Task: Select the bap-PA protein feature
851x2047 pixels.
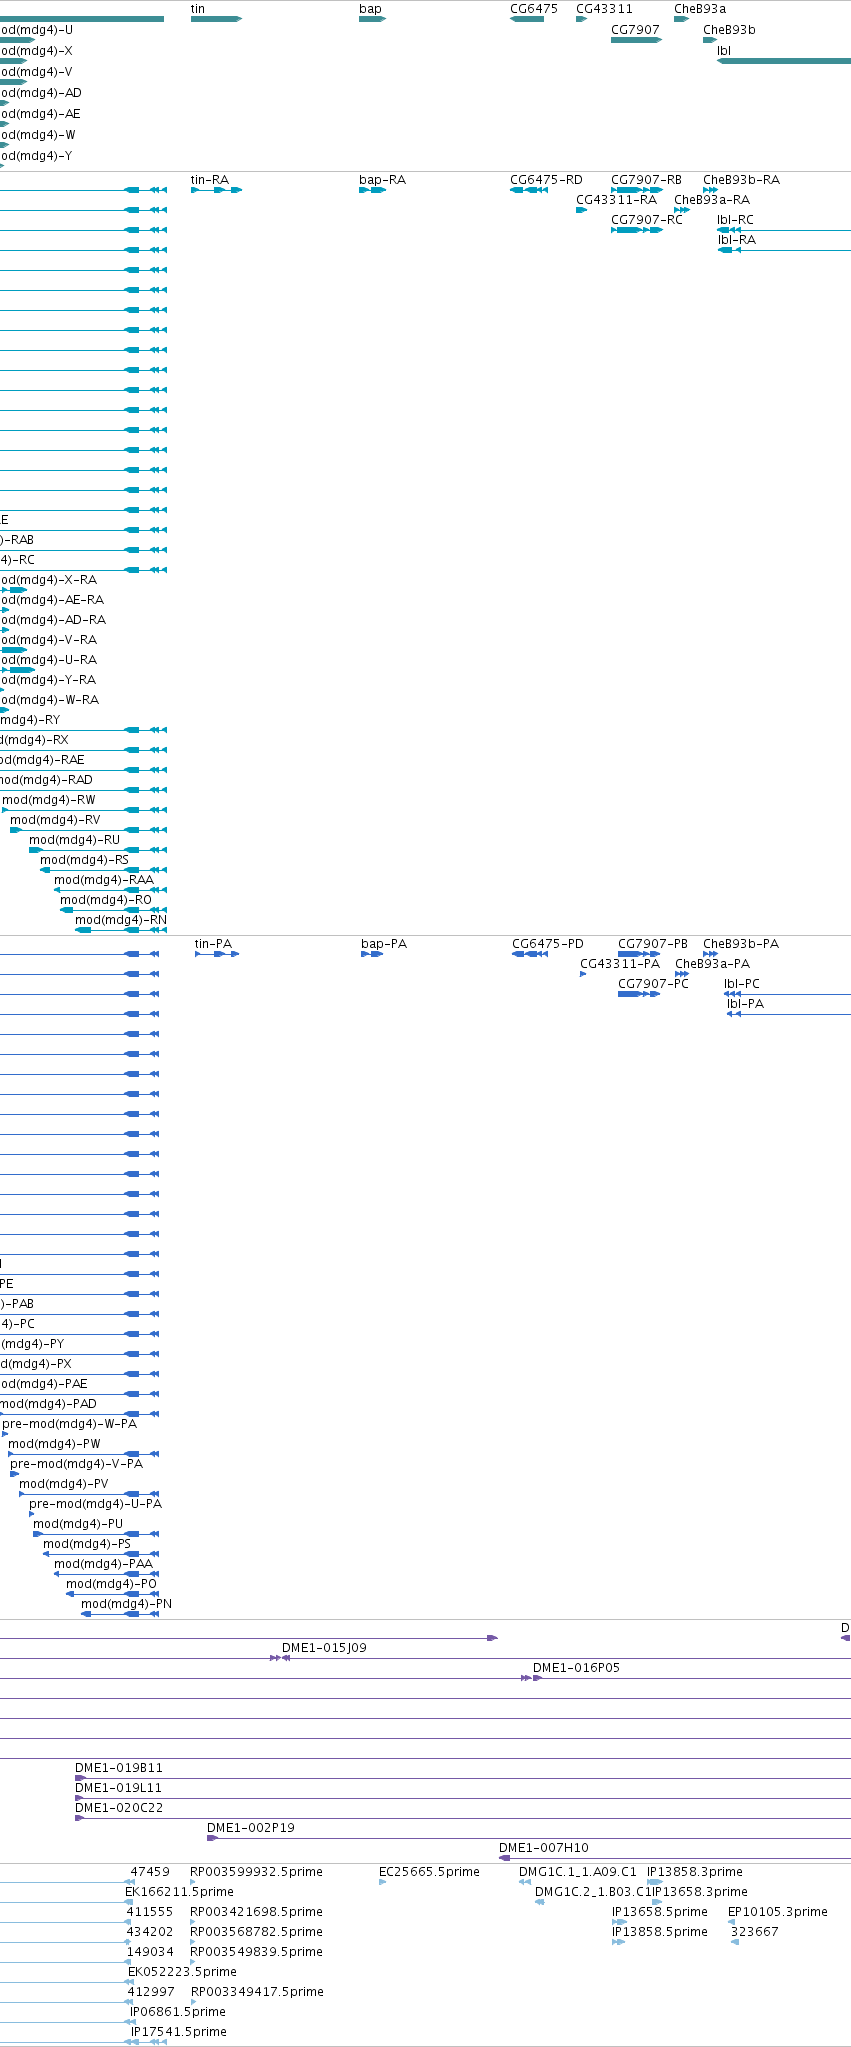Action: click(372, 954)
